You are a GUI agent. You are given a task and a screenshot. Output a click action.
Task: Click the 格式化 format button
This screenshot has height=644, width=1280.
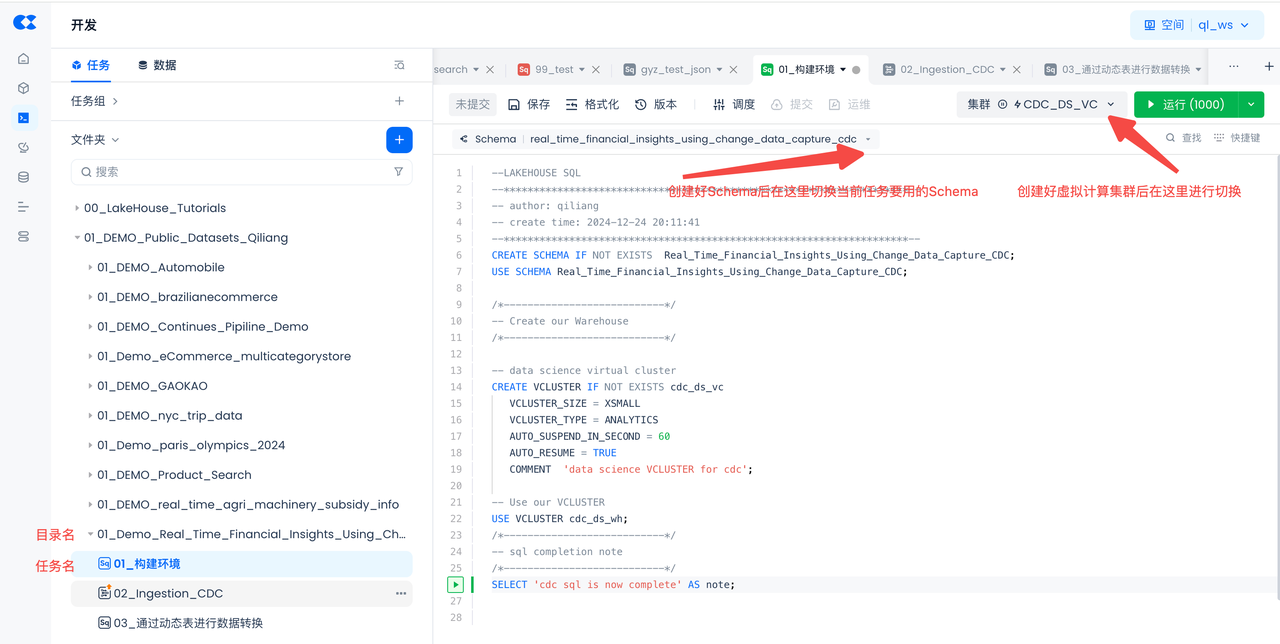click(x=592, y=104)
